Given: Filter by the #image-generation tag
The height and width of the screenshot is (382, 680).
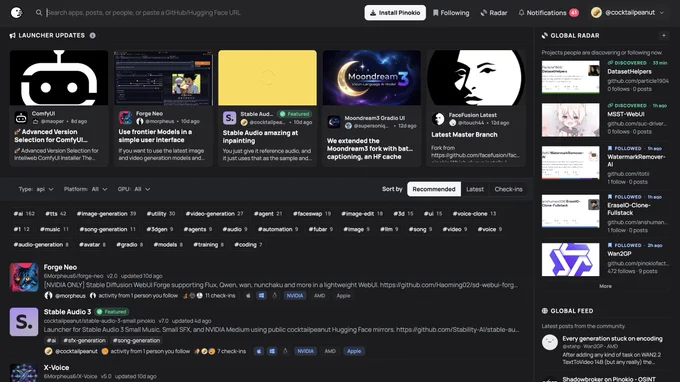Looking at the screenshot, I should pos(106,214).
